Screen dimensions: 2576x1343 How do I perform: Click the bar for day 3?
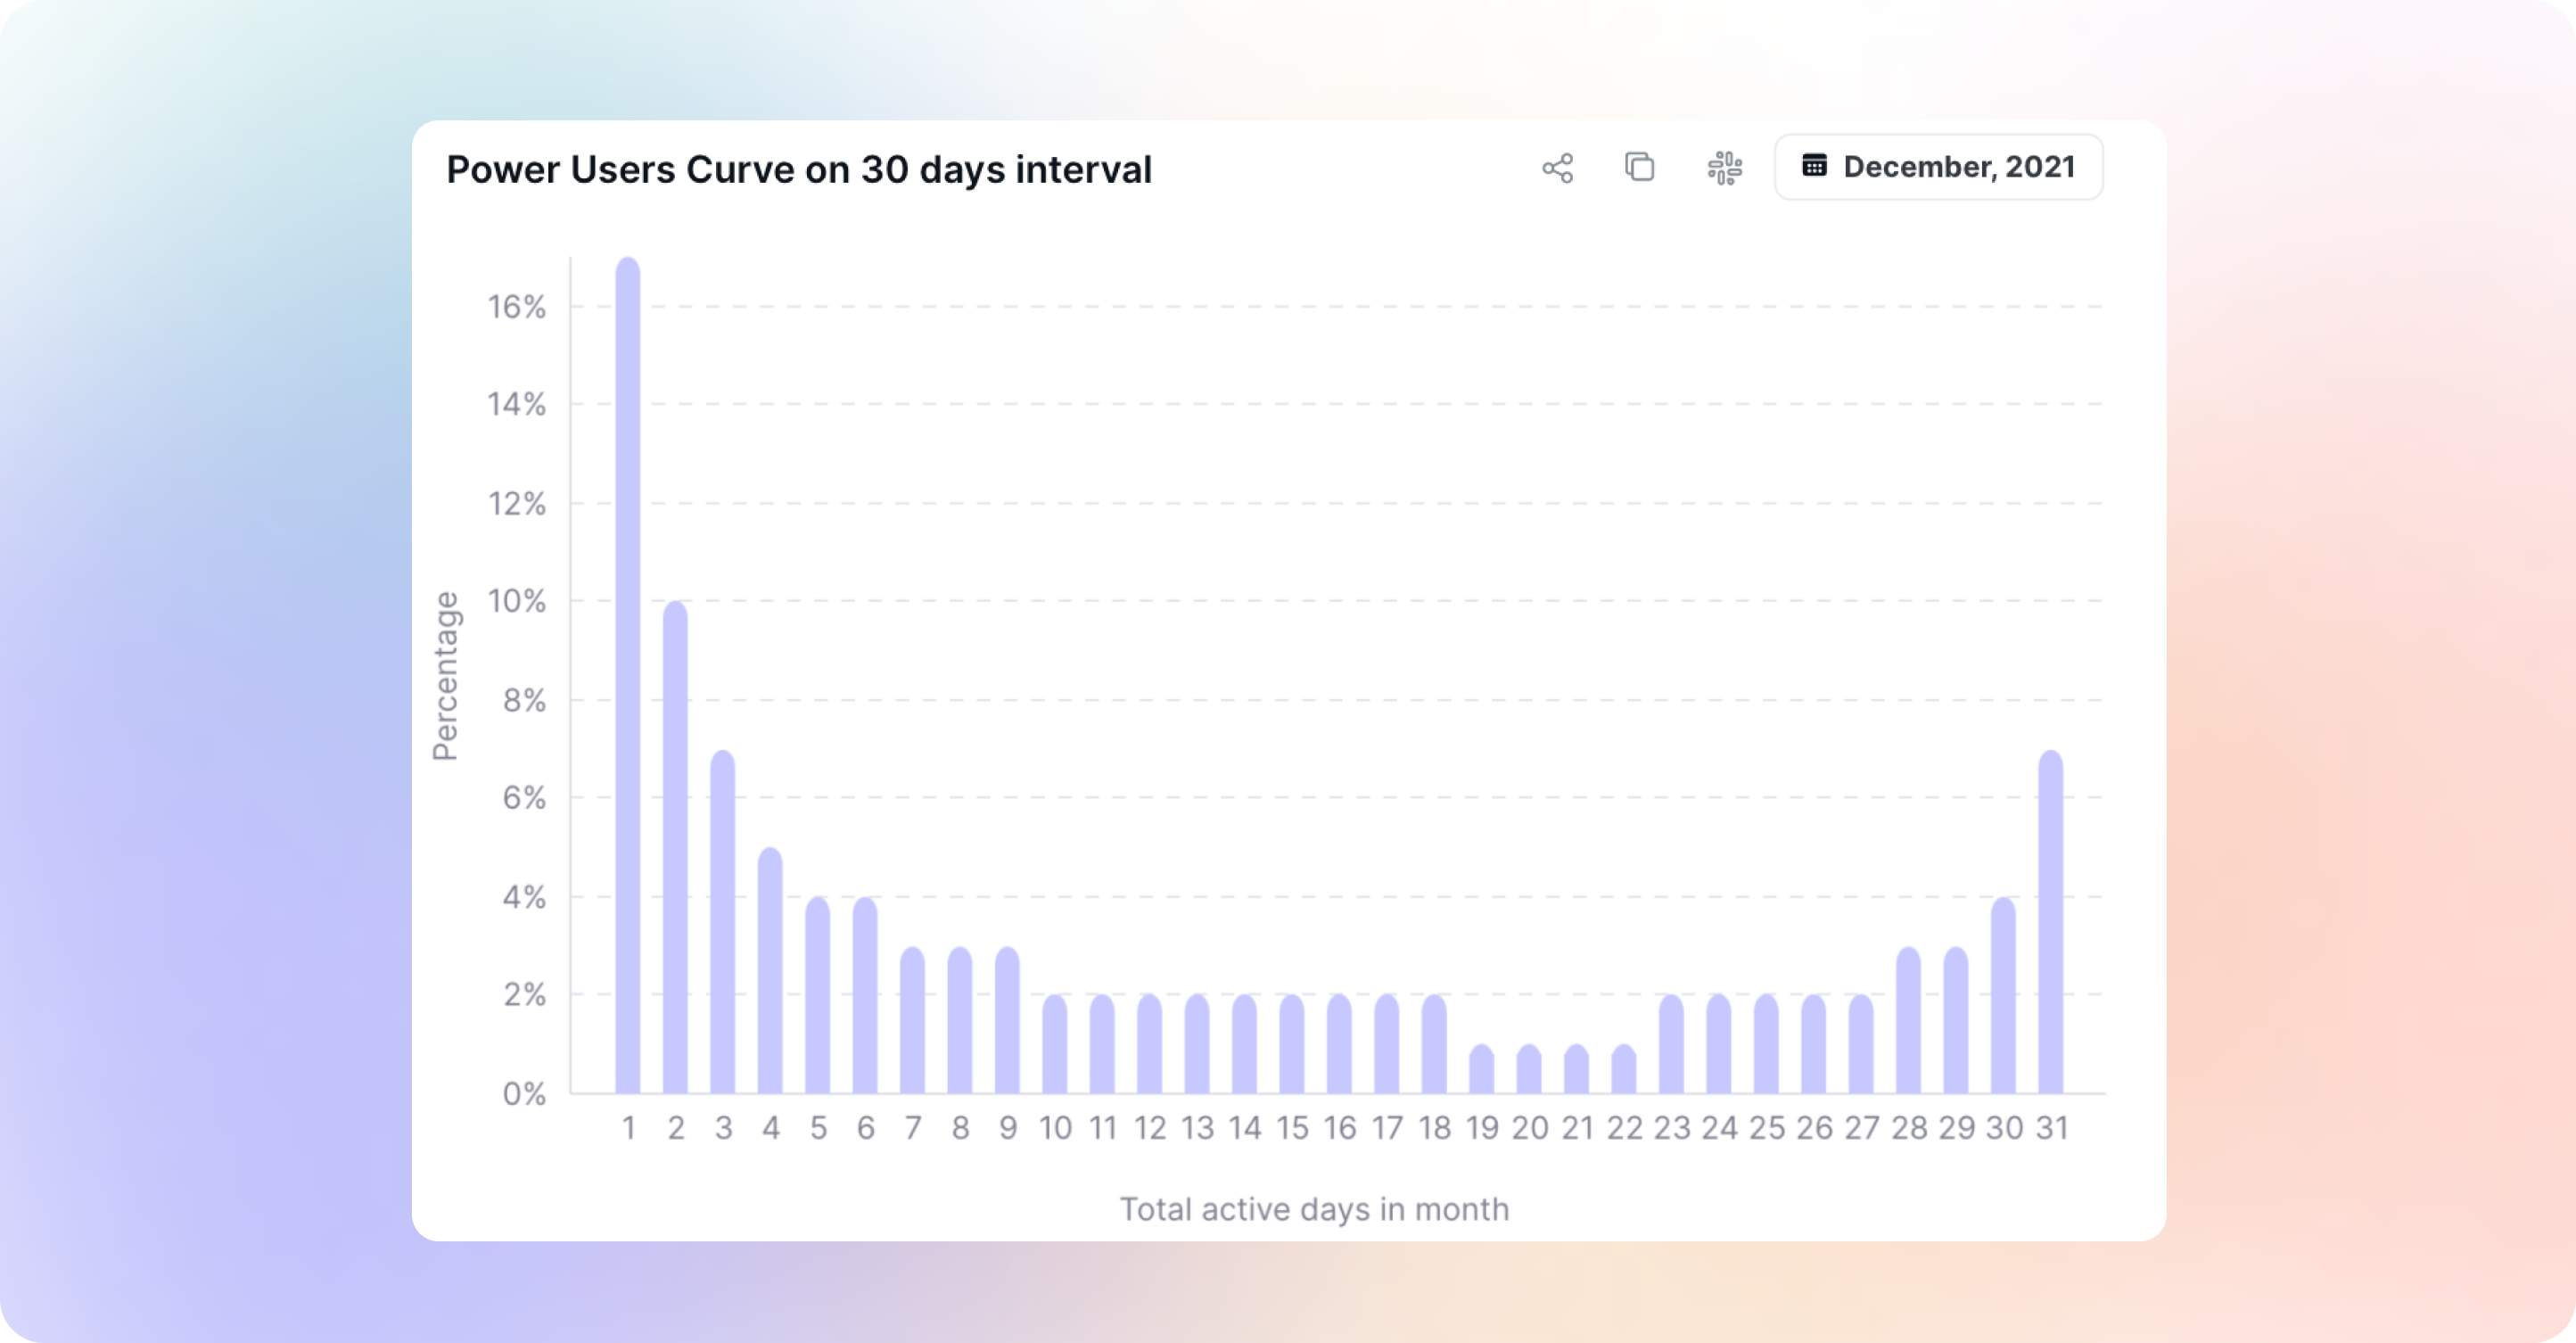(723, 921)
